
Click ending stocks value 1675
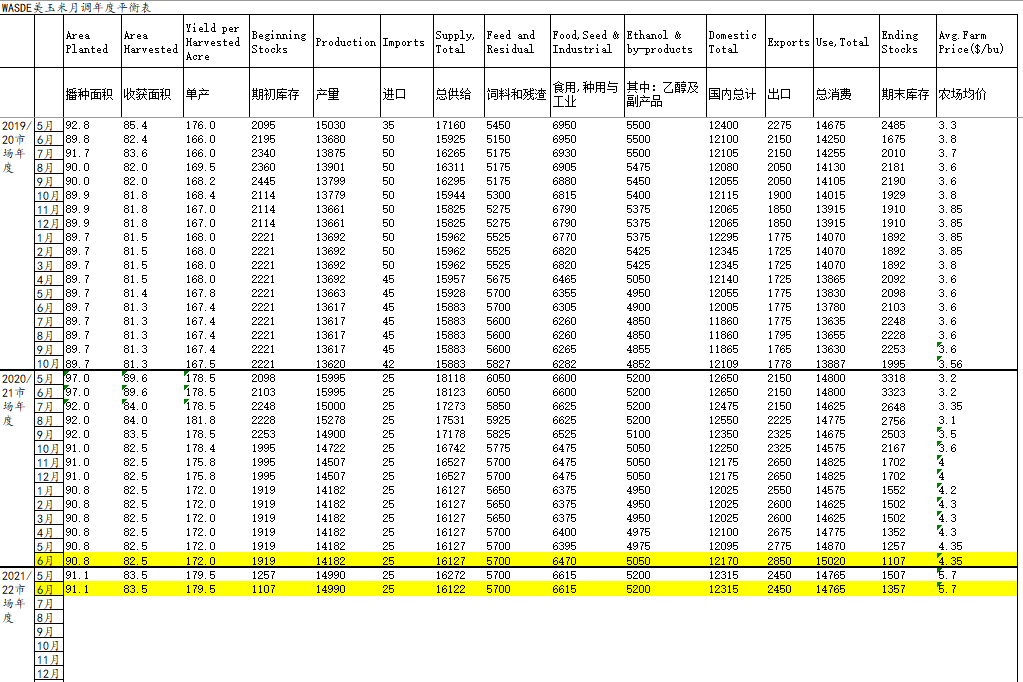(x=893, y=139)
